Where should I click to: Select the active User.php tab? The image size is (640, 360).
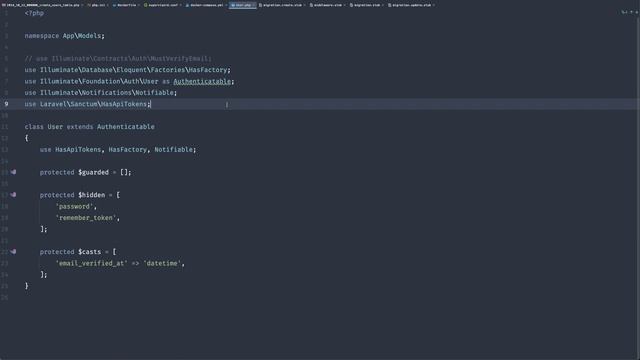pyautogui.click(x=242, y=5)
